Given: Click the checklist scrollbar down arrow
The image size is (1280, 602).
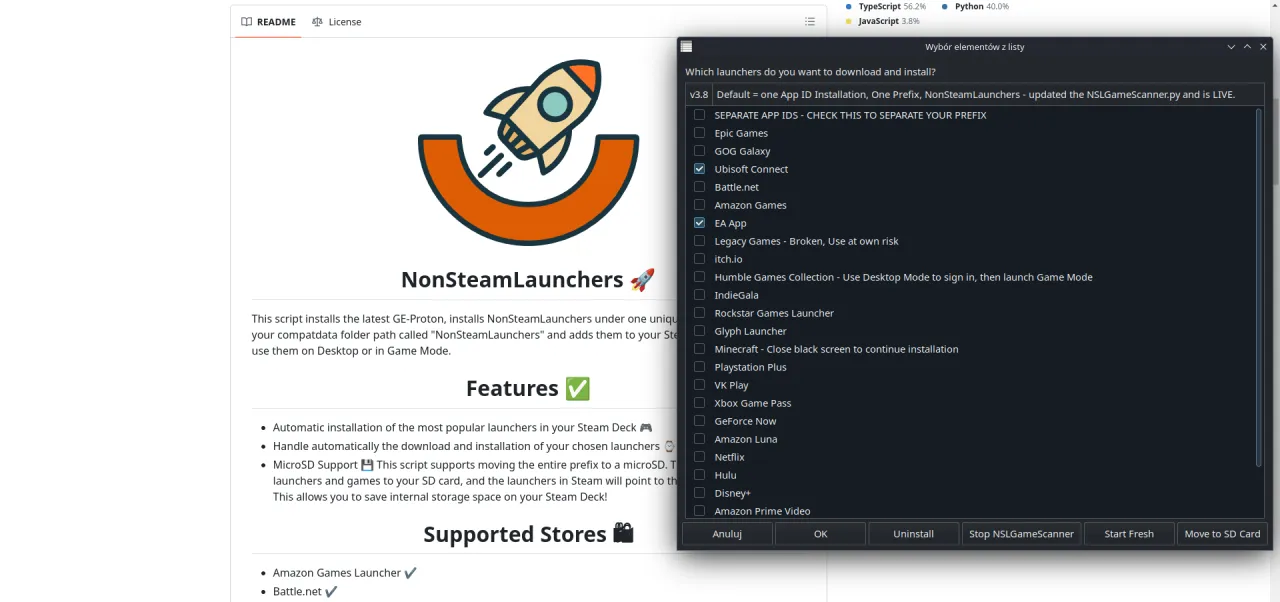Looking at the screenshot, I should tap(1258, 511).
